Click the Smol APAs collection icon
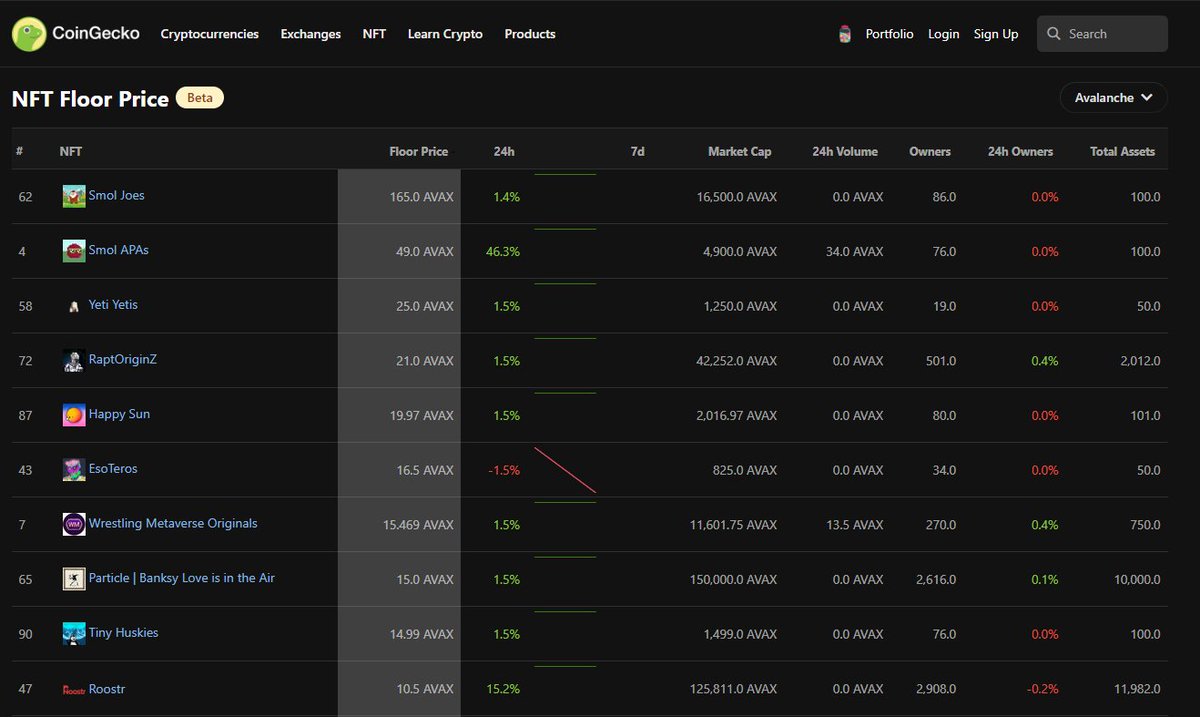This screenshot has width=1200, height=717. coord(74,251)
